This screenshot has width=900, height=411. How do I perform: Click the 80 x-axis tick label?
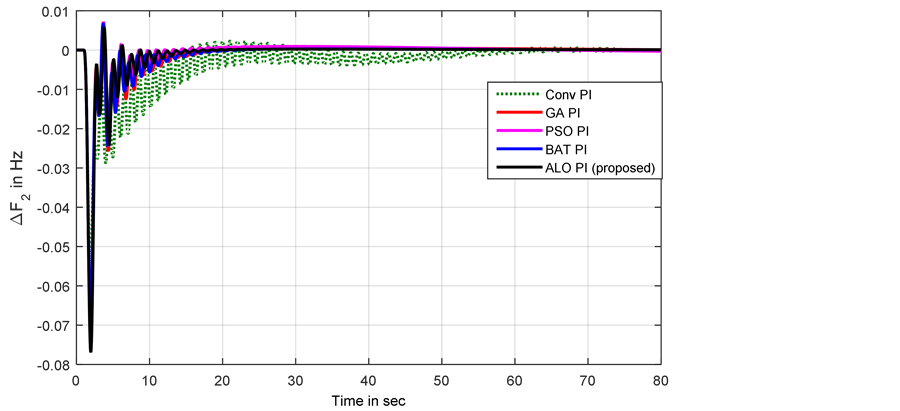(x=660, y=380)
